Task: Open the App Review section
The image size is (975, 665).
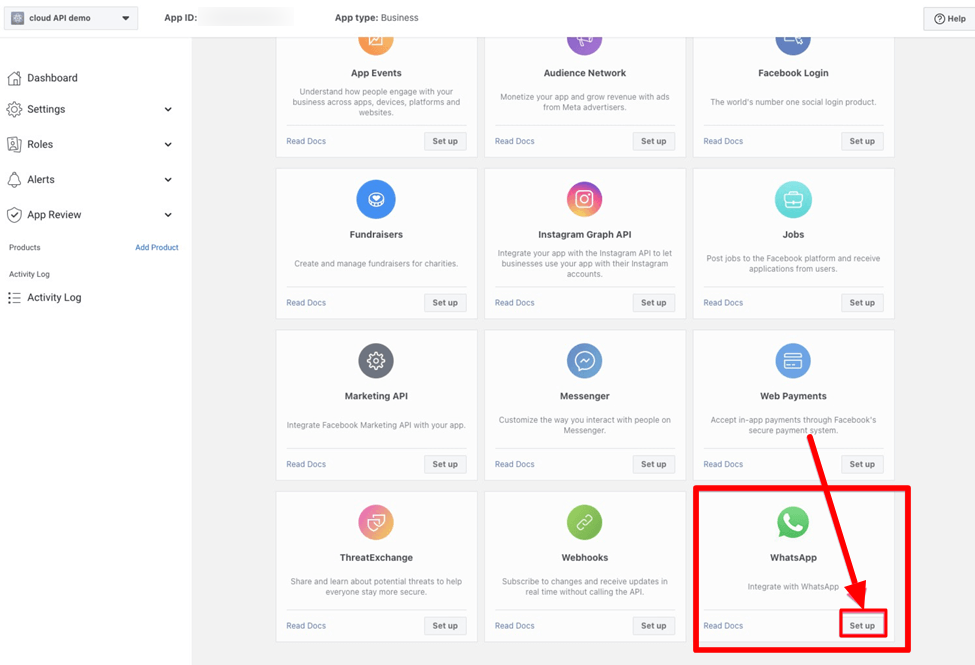Action: tap(54, 215)
